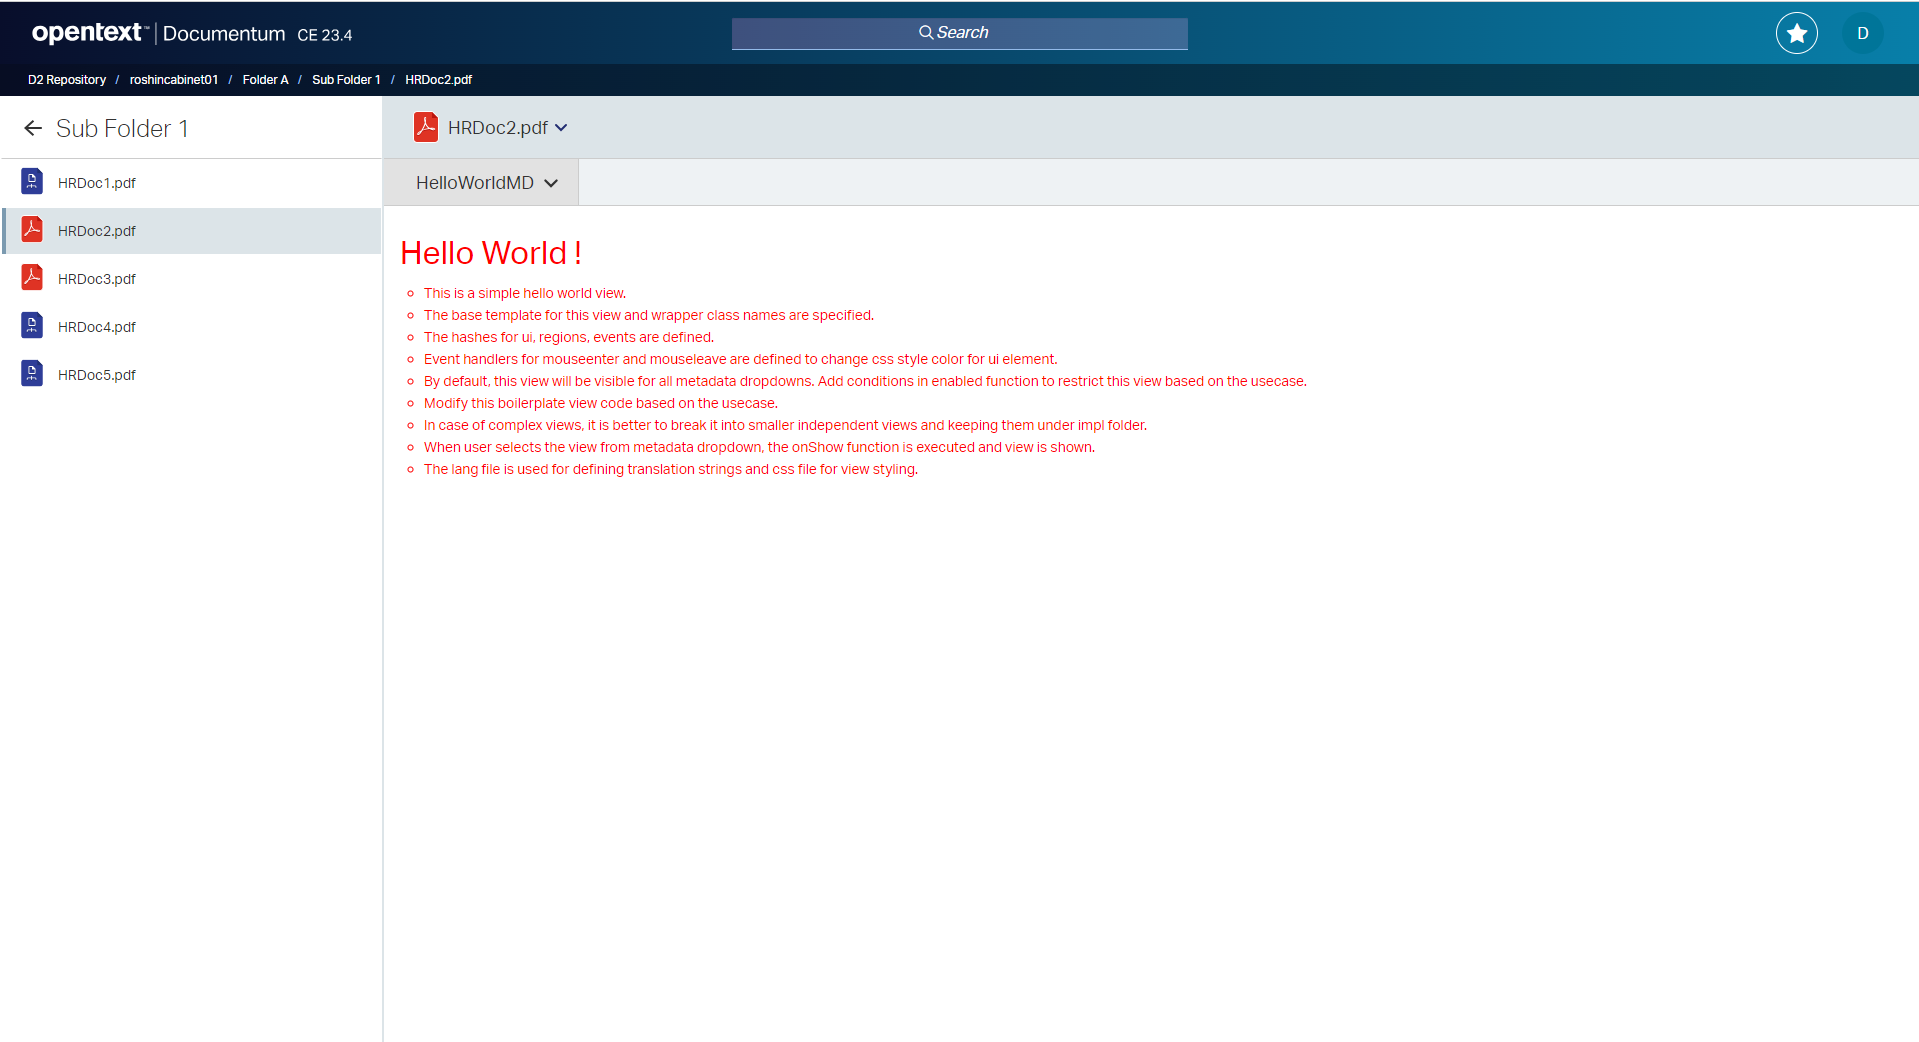Click the red Adobe PDF icon for HRDoc2.pdf
Screen dimensions: 1919x1042
(x=31, y=230)
